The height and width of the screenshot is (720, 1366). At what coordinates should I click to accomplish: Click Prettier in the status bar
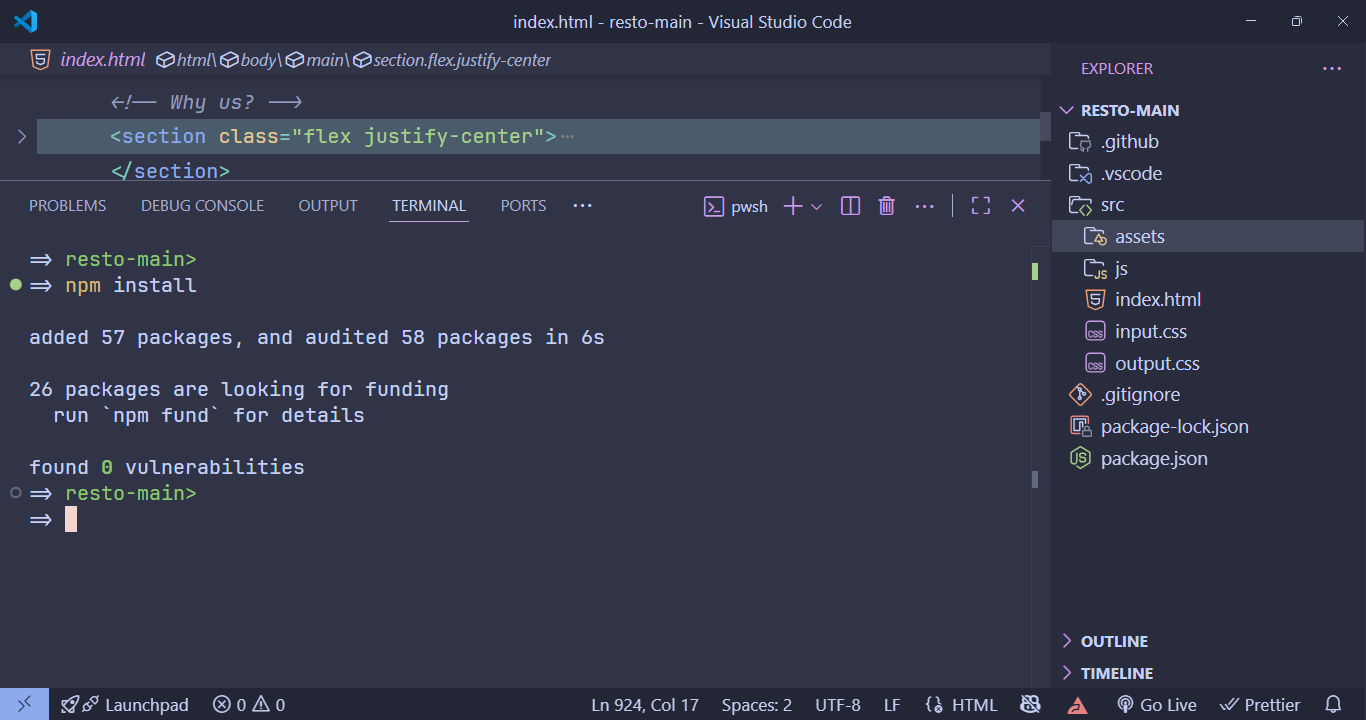point(1259,704)
